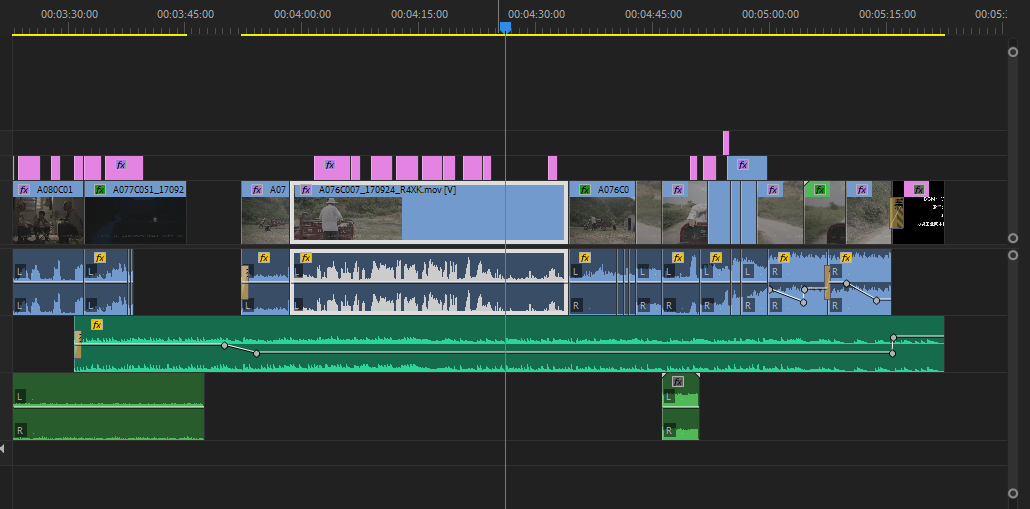1030x509 pixels.
Task: Click green fx badge on A077C051 clip
Action: pyautogui.click(x=100, y=189)
